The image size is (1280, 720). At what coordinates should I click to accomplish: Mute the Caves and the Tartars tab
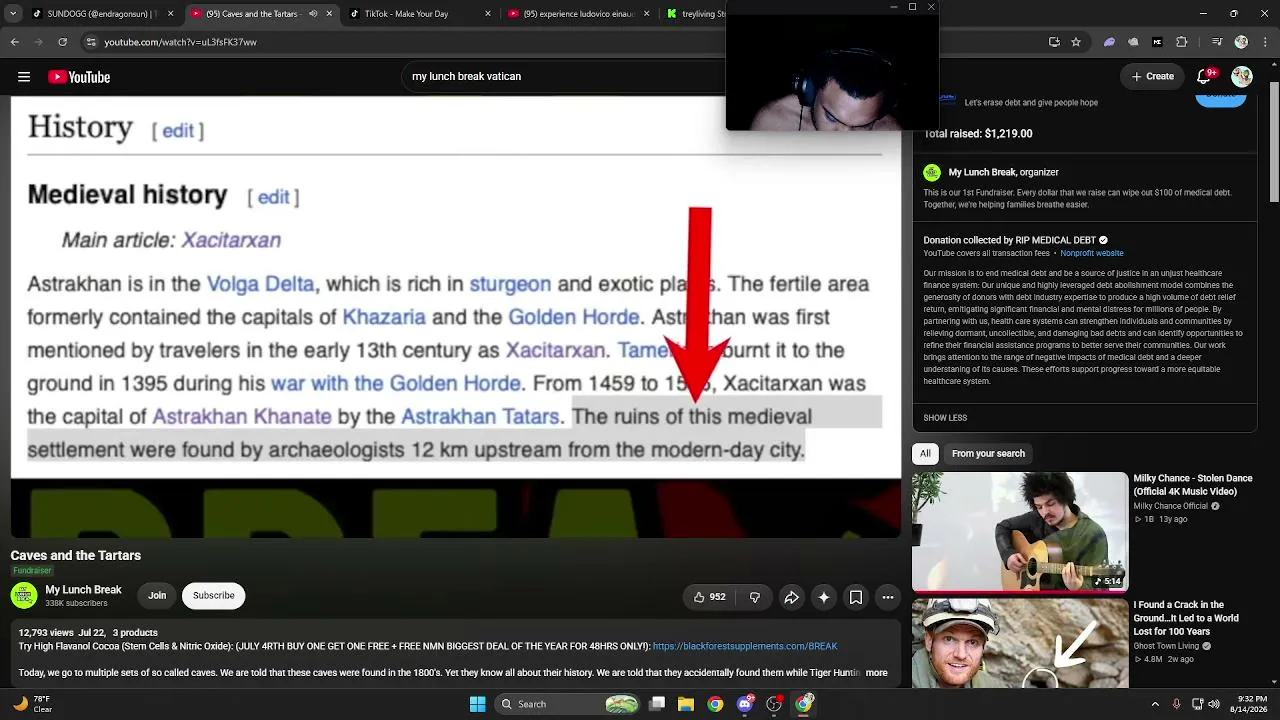(x=313, y=14)
